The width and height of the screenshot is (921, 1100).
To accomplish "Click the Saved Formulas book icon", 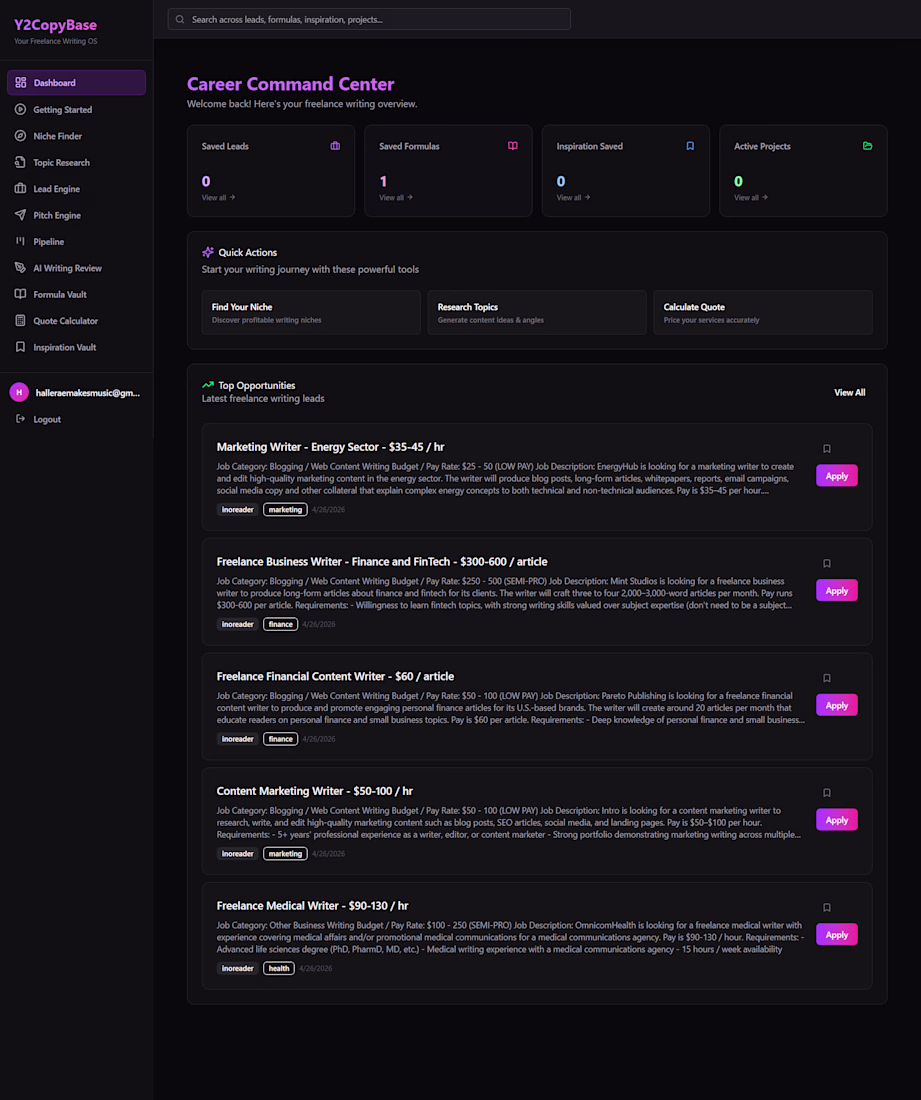I will [512, 146].
